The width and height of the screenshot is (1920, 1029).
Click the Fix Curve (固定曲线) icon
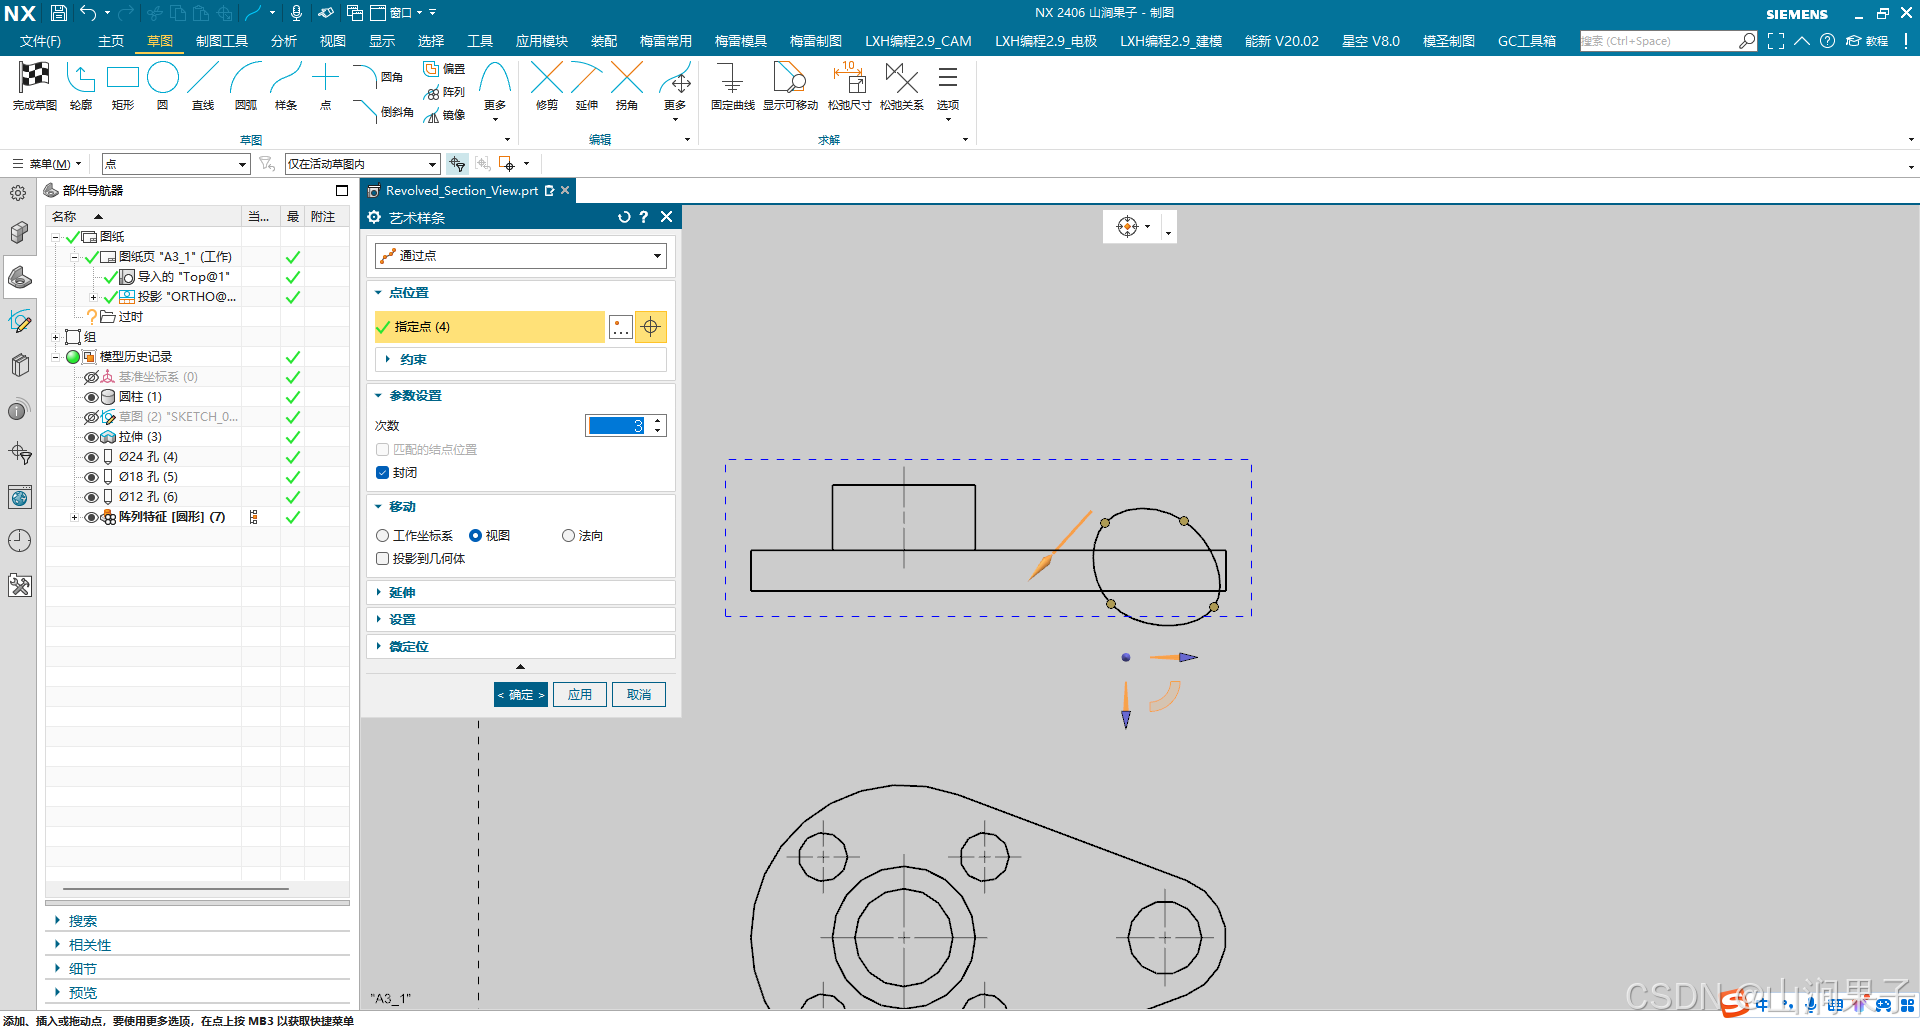coord(732,78)
